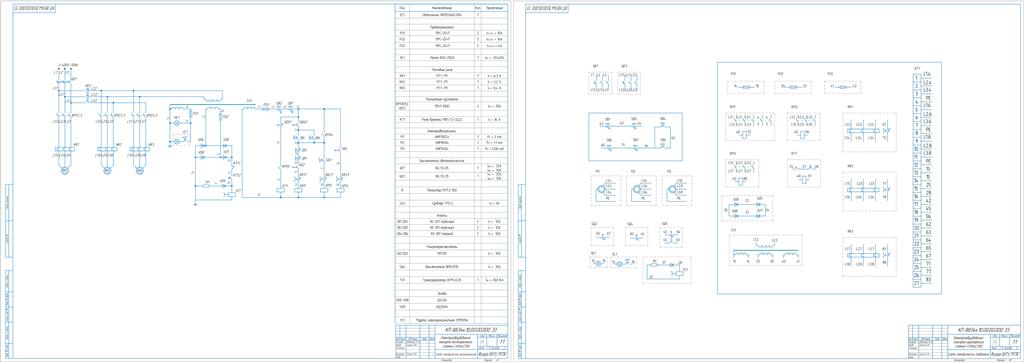1024x362 pixels.
Task: Select the TV1 transformer symbol in the left schematic
Action: pyautogui.click(x=249, y=107)
